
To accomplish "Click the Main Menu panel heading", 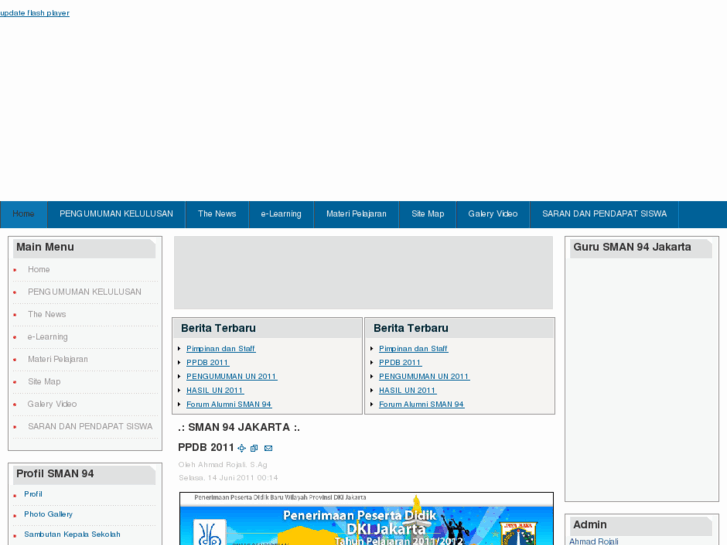I will (x=45, y=247).
